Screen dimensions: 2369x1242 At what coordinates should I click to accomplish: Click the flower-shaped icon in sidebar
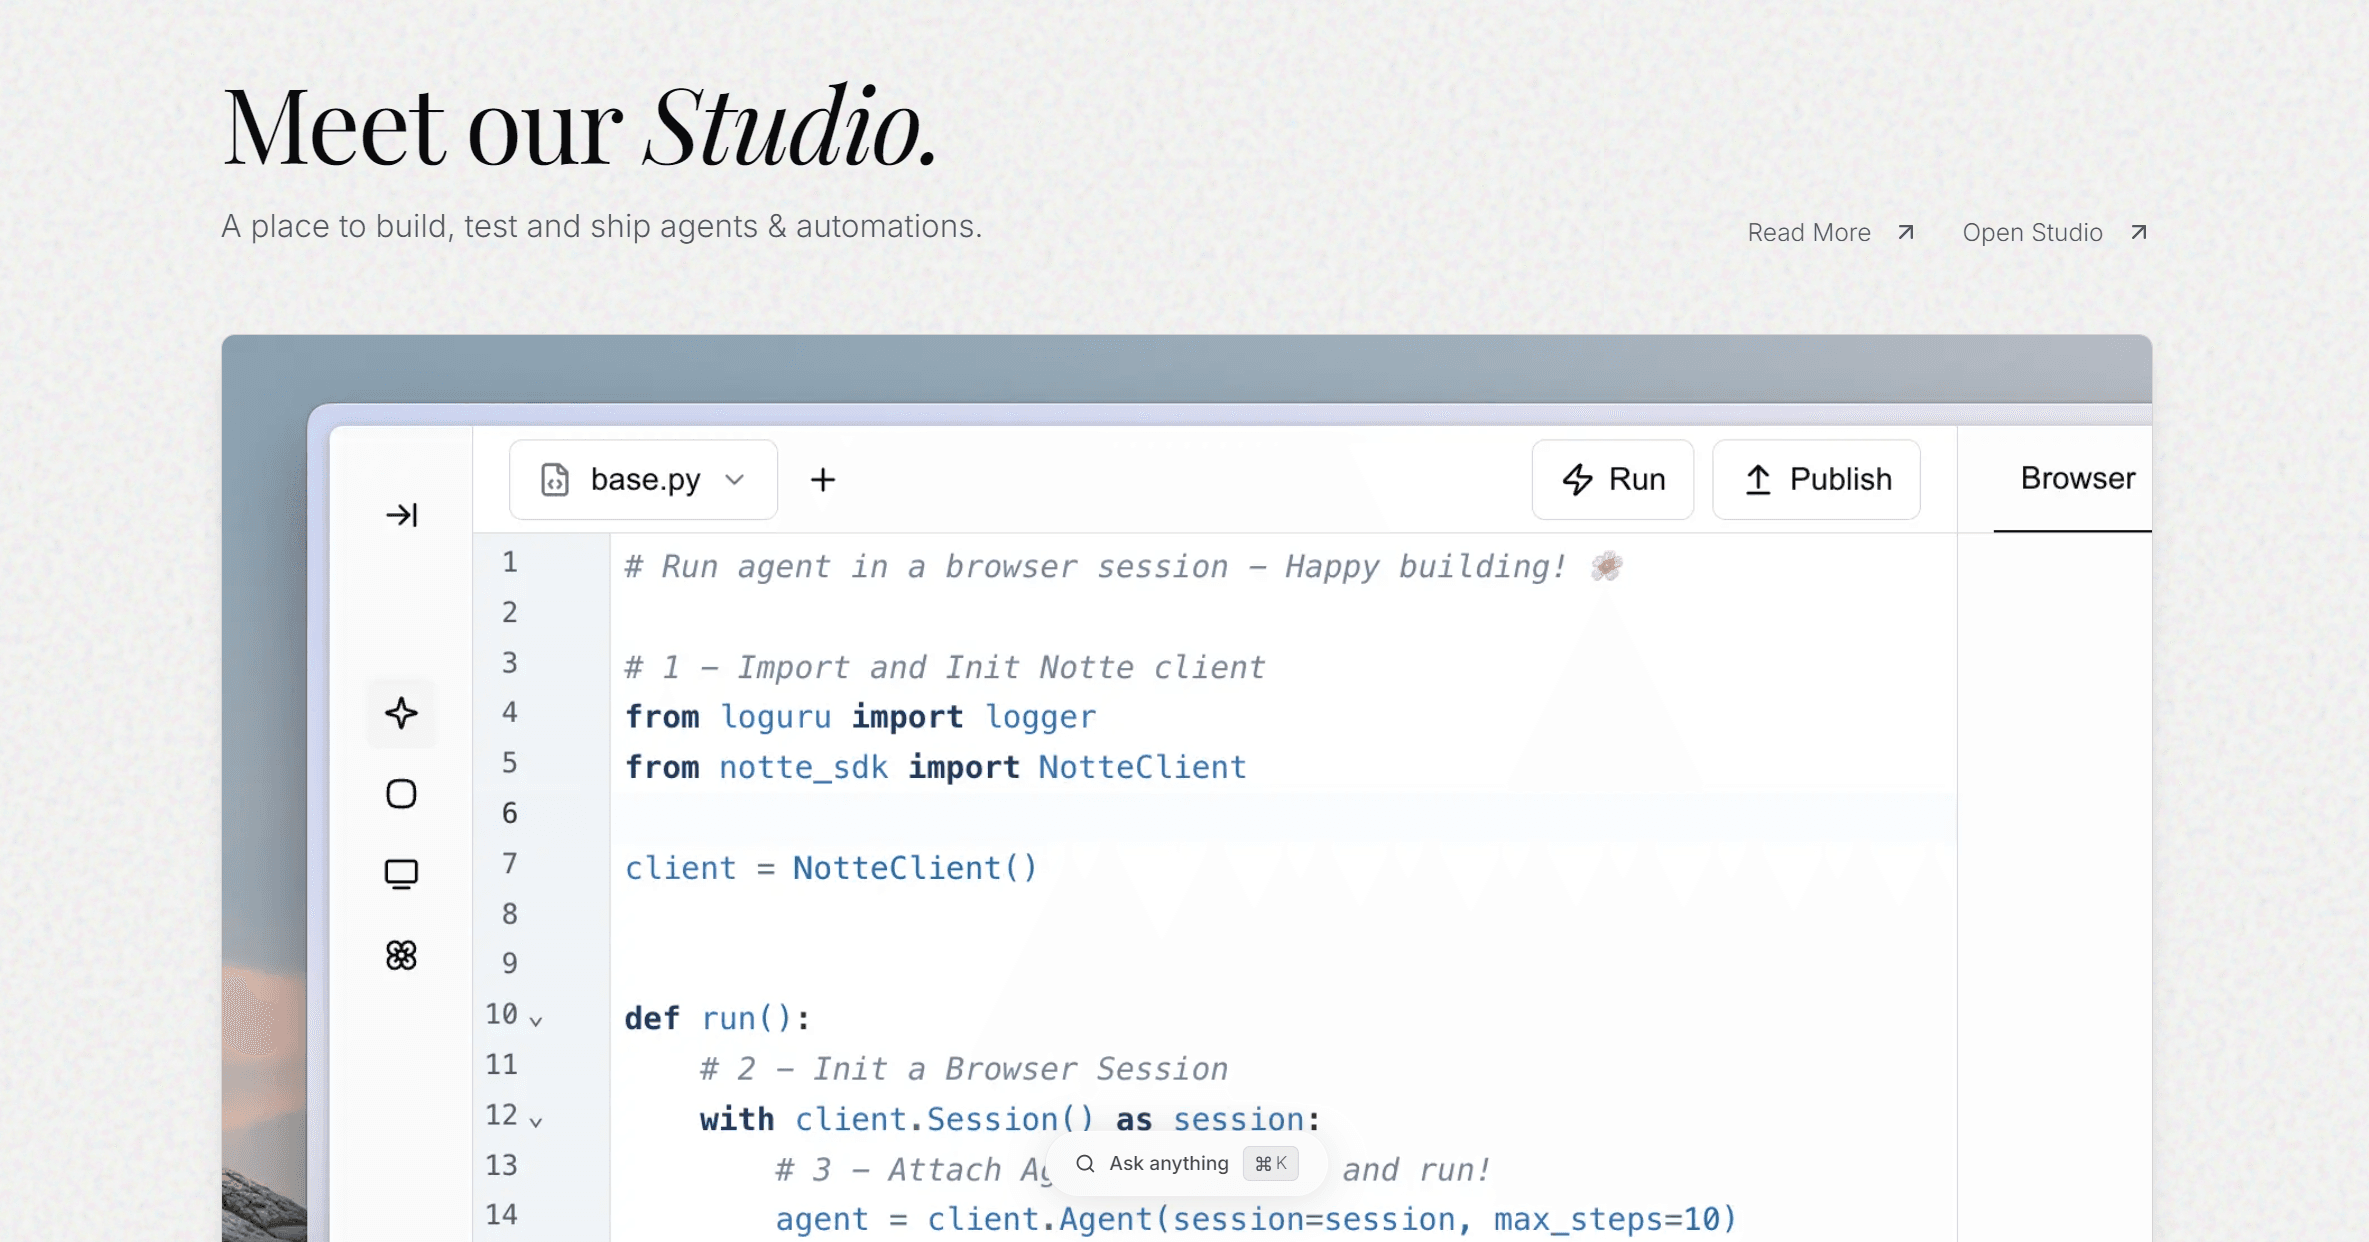(x=401, y=955)
